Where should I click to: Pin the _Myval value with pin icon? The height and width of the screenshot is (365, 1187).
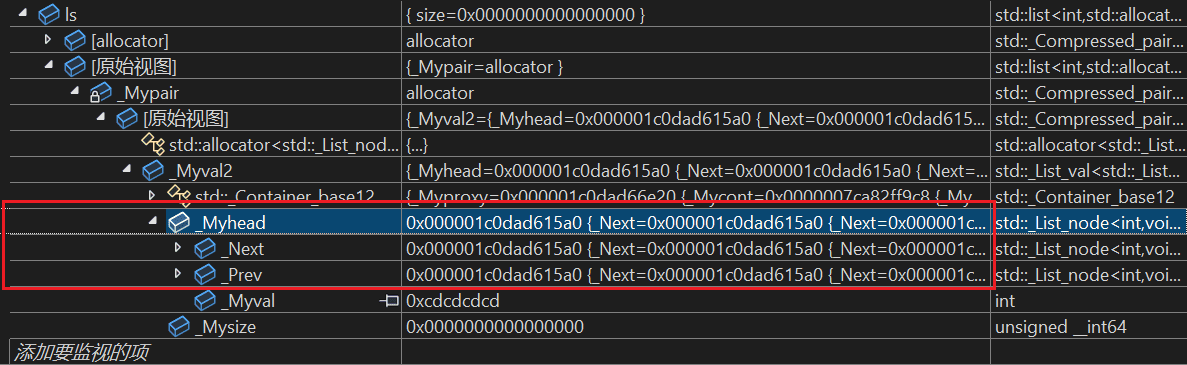[389, 301]
